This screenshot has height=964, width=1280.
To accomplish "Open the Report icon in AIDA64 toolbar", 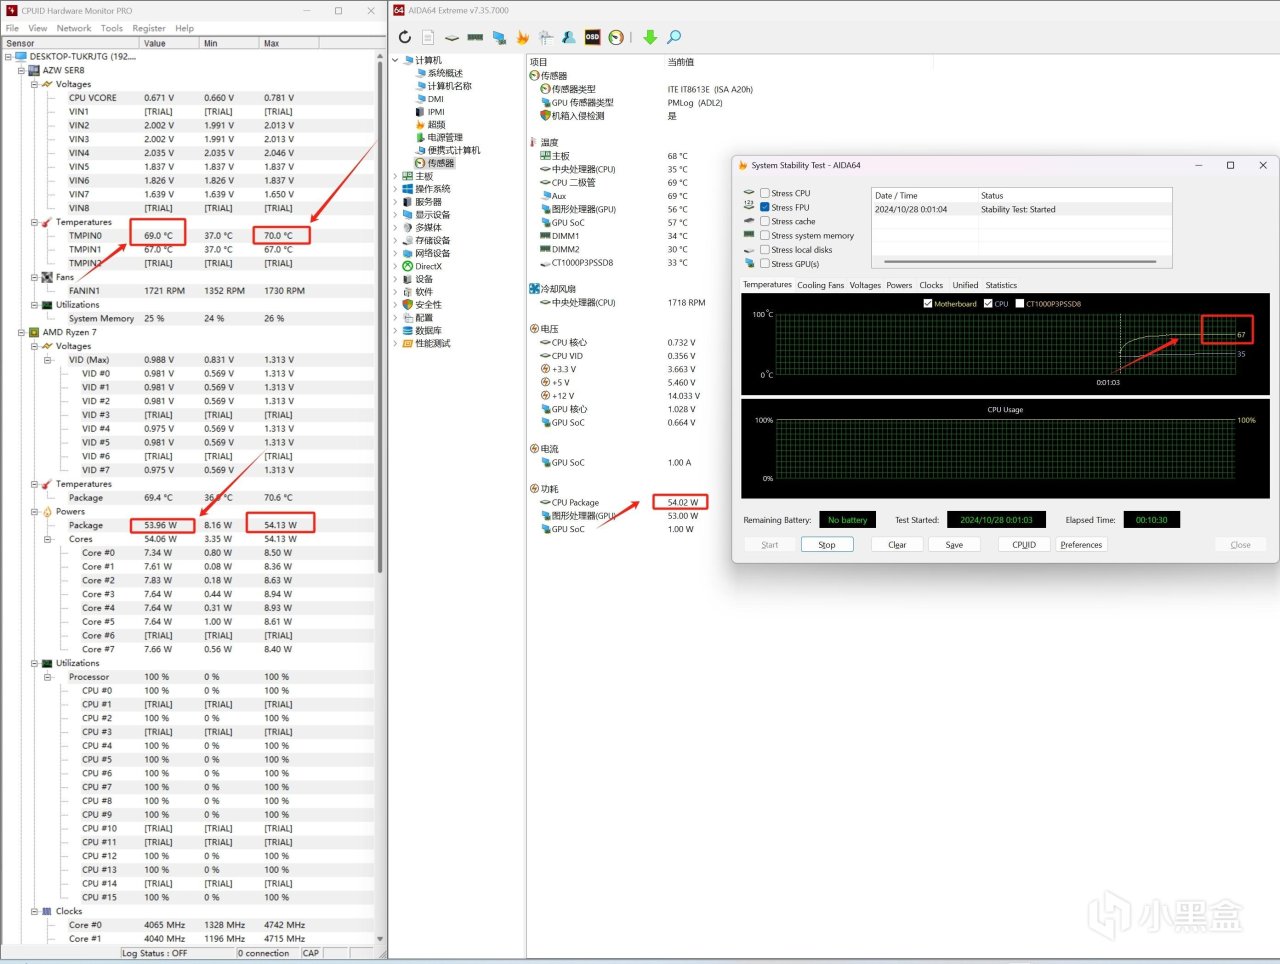I will (428, 37).
